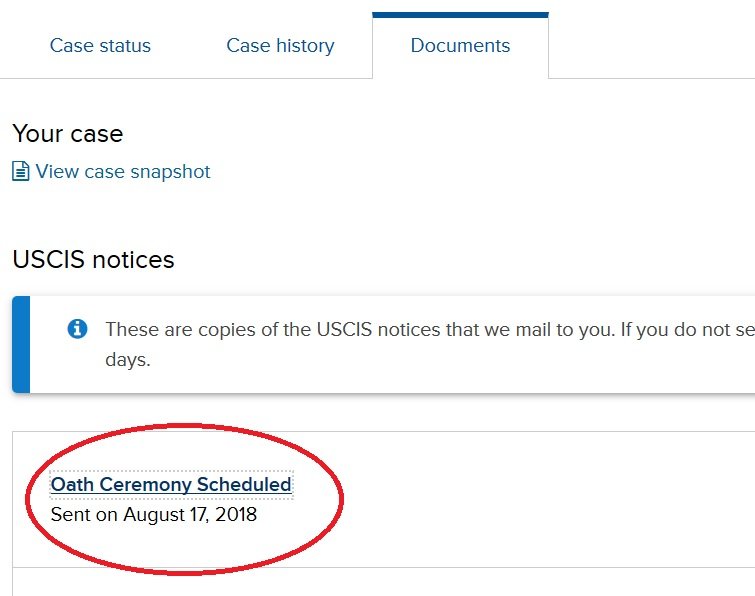
Task: Open the View case snapshot link
Action: [x=123, y=171]
